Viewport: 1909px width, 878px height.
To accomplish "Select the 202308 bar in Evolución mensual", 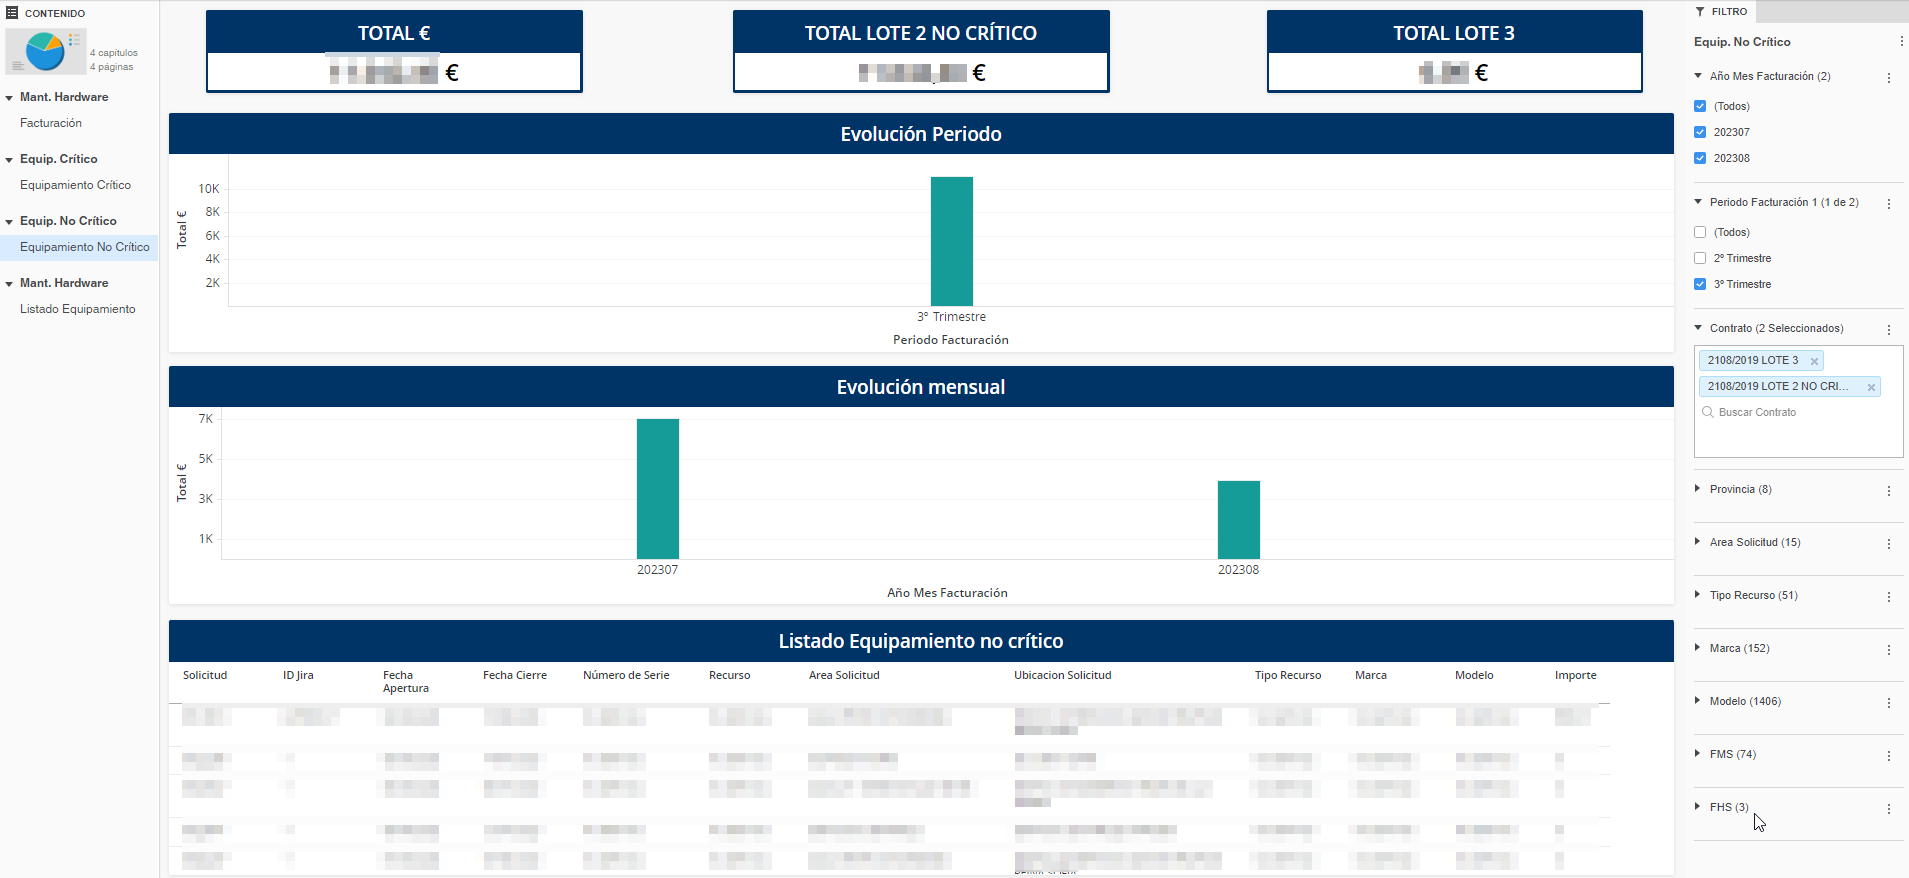I will point(1239,520).
